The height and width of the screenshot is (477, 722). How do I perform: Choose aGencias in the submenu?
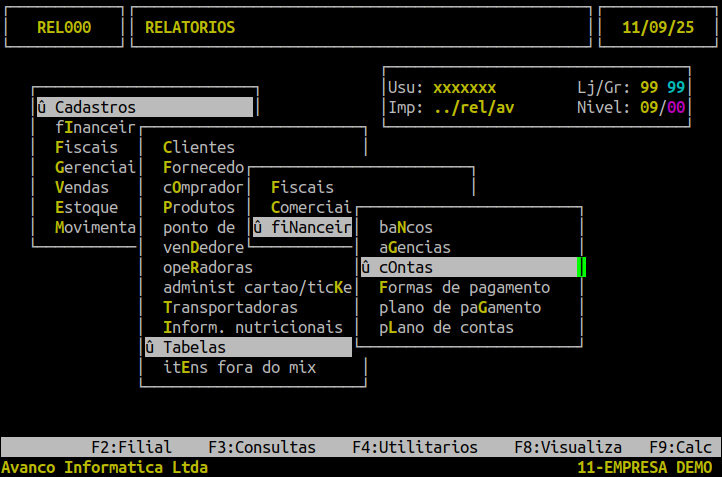[415, 247]
